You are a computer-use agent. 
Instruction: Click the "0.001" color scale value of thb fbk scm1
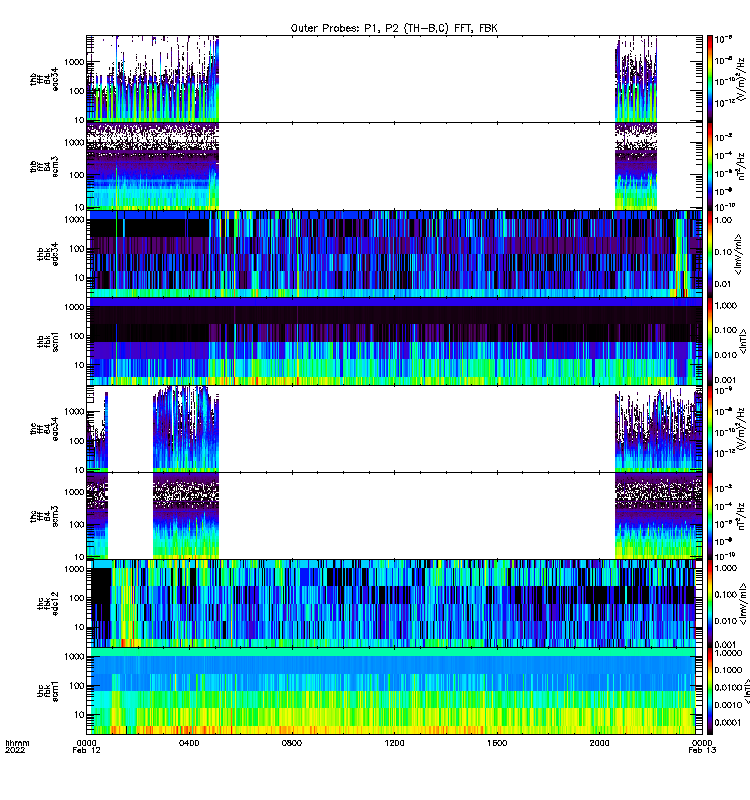726,380
